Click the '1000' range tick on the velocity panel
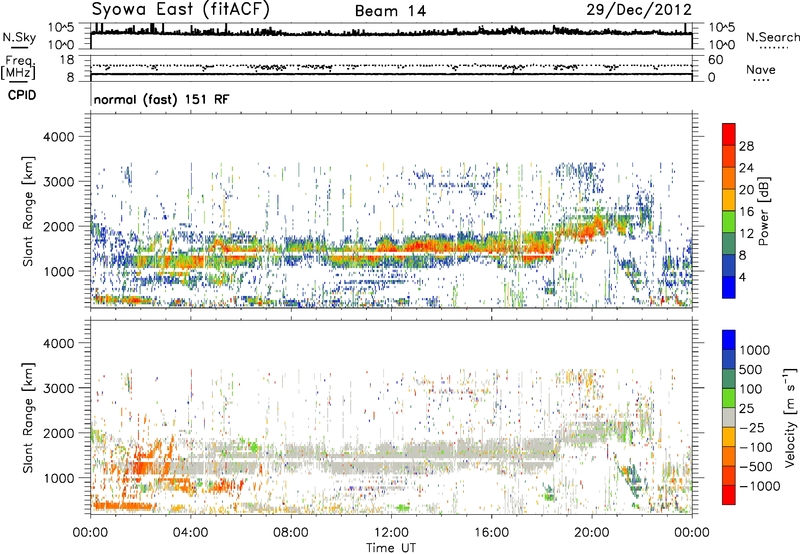This screenshot has height=554, width=800. coord(58,478)
